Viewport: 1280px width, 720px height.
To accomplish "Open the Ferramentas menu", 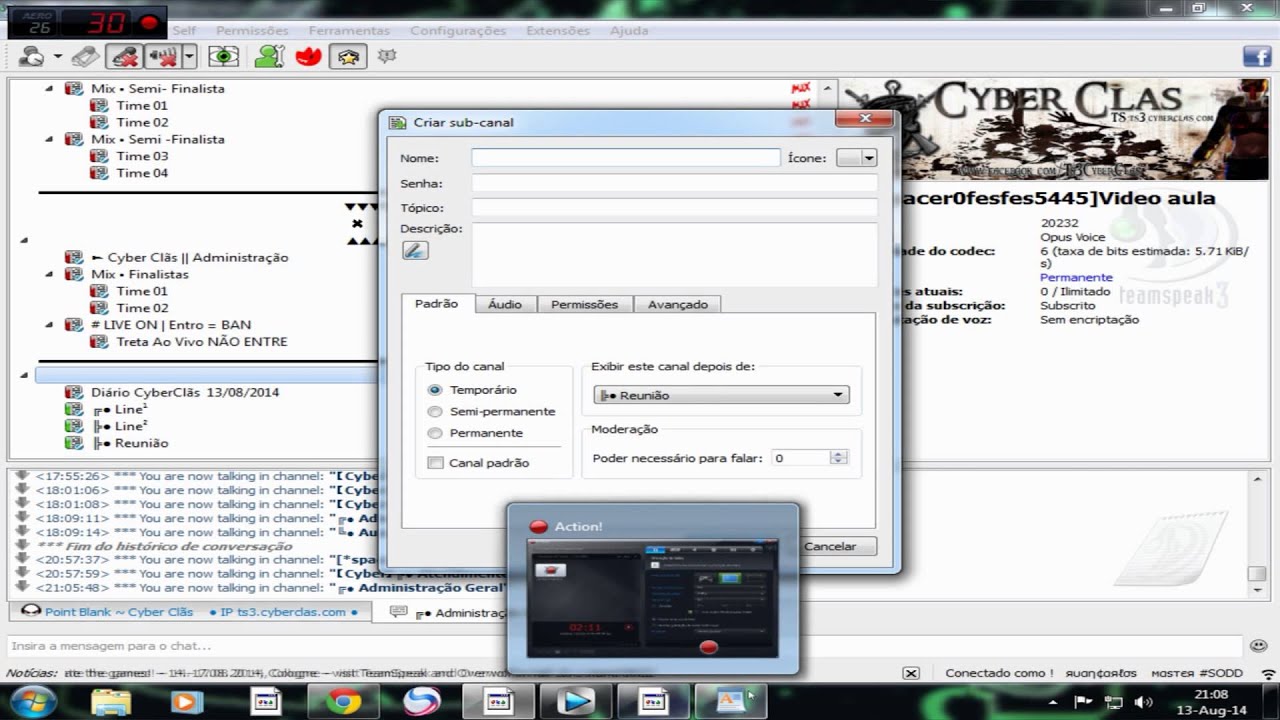I will tap(349, 31).
